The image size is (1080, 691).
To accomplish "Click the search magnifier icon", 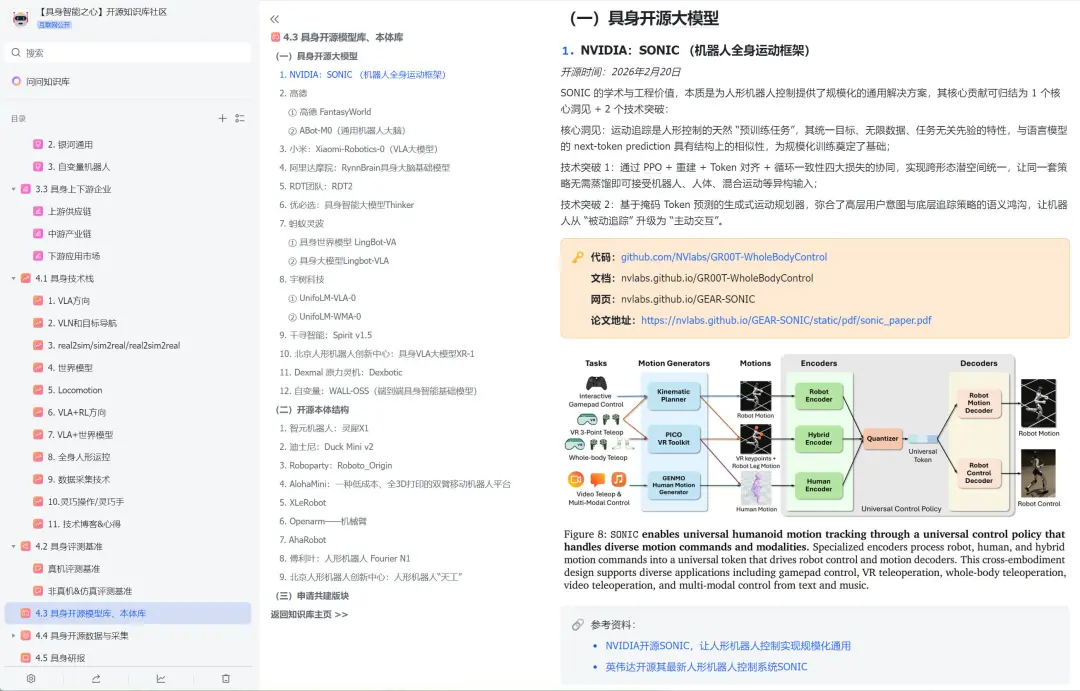I will 17,52.
